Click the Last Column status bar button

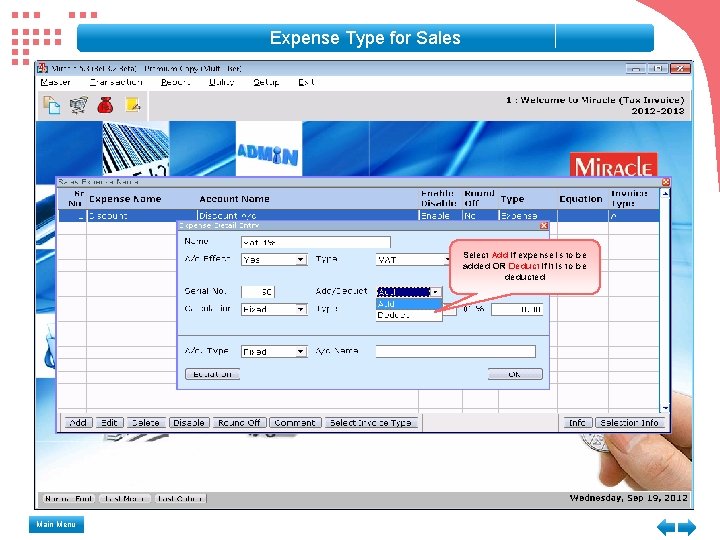[x=180, y=499]
